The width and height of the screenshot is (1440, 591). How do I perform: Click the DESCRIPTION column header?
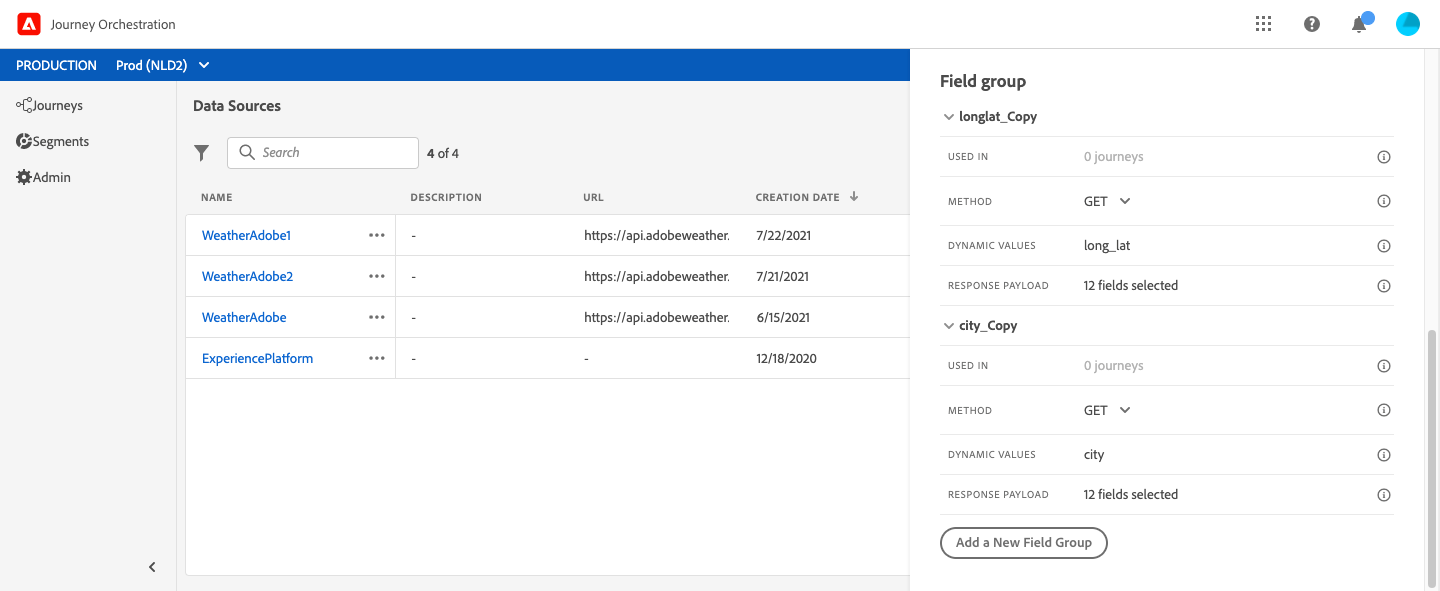[x=446, y=197]
